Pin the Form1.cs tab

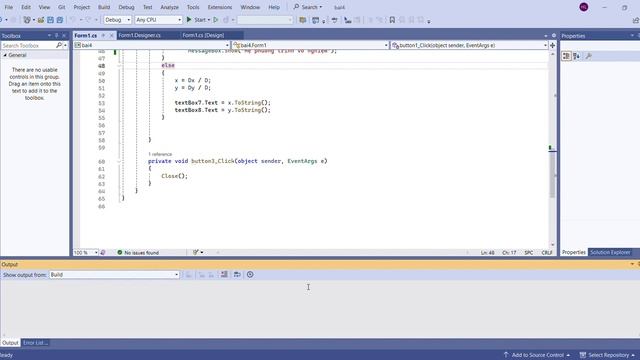click(103, 36)
